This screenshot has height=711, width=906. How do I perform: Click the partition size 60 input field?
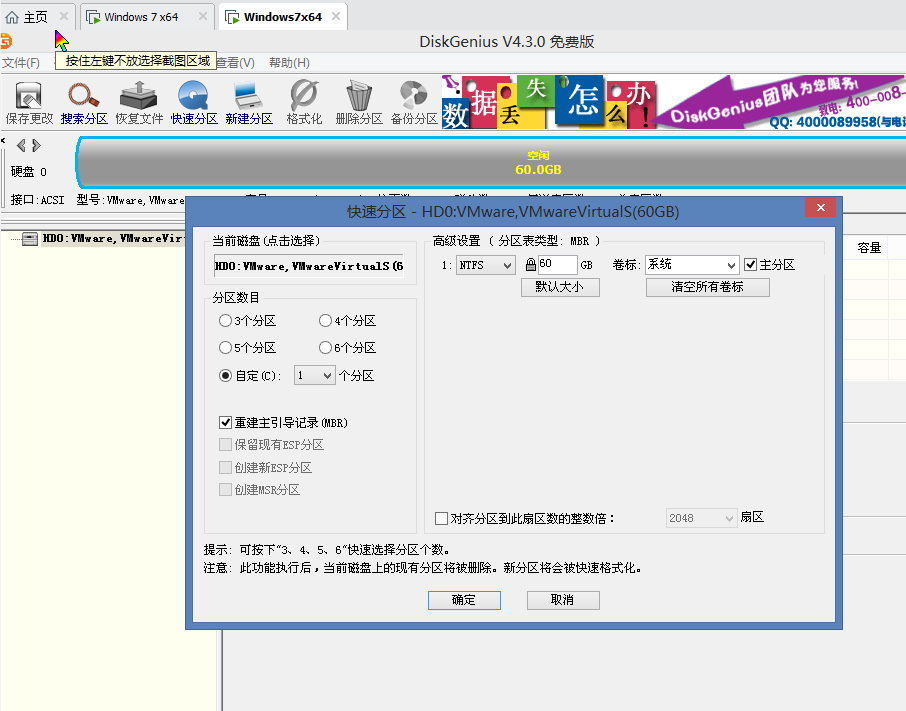557,265
